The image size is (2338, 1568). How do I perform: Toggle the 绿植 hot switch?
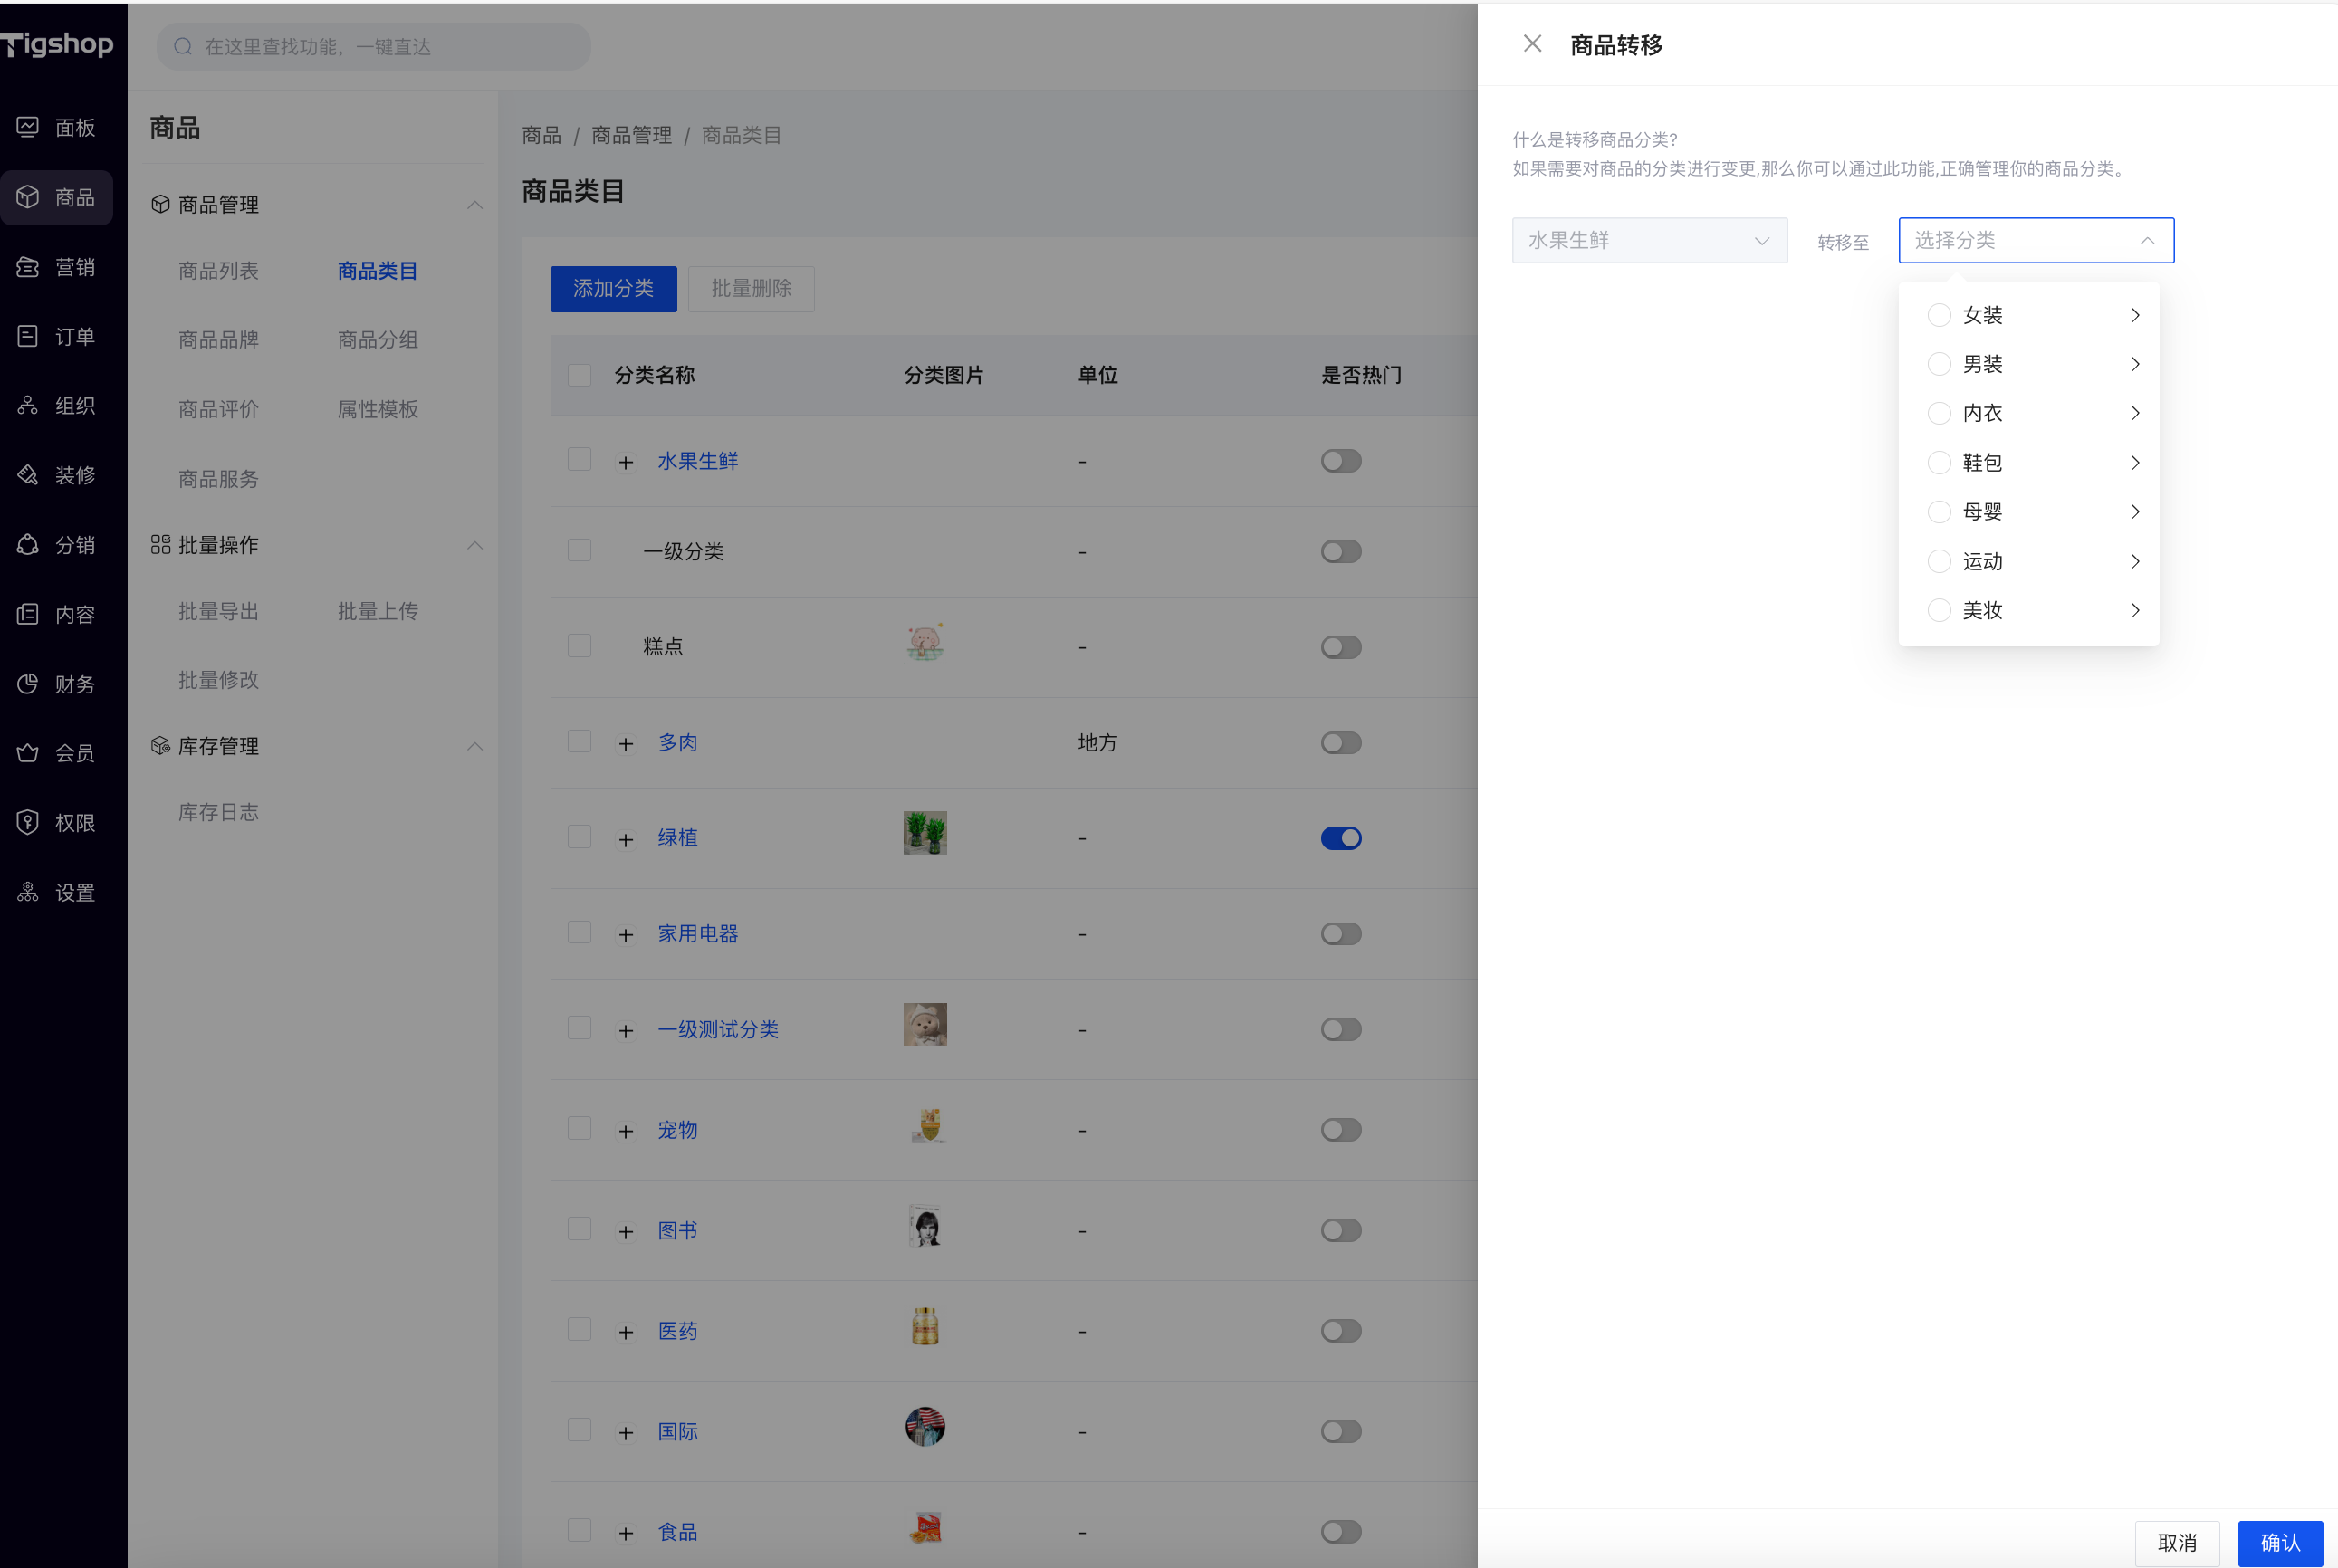(x=1341, y=838)
